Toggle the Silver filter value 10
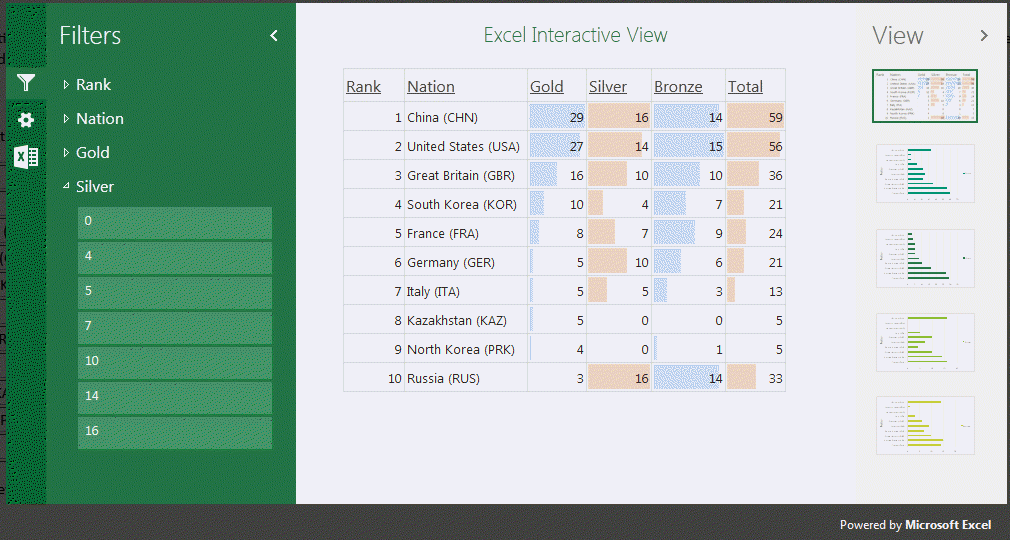The width and height of the screenshot is (1010, 540). pos(175,363)
